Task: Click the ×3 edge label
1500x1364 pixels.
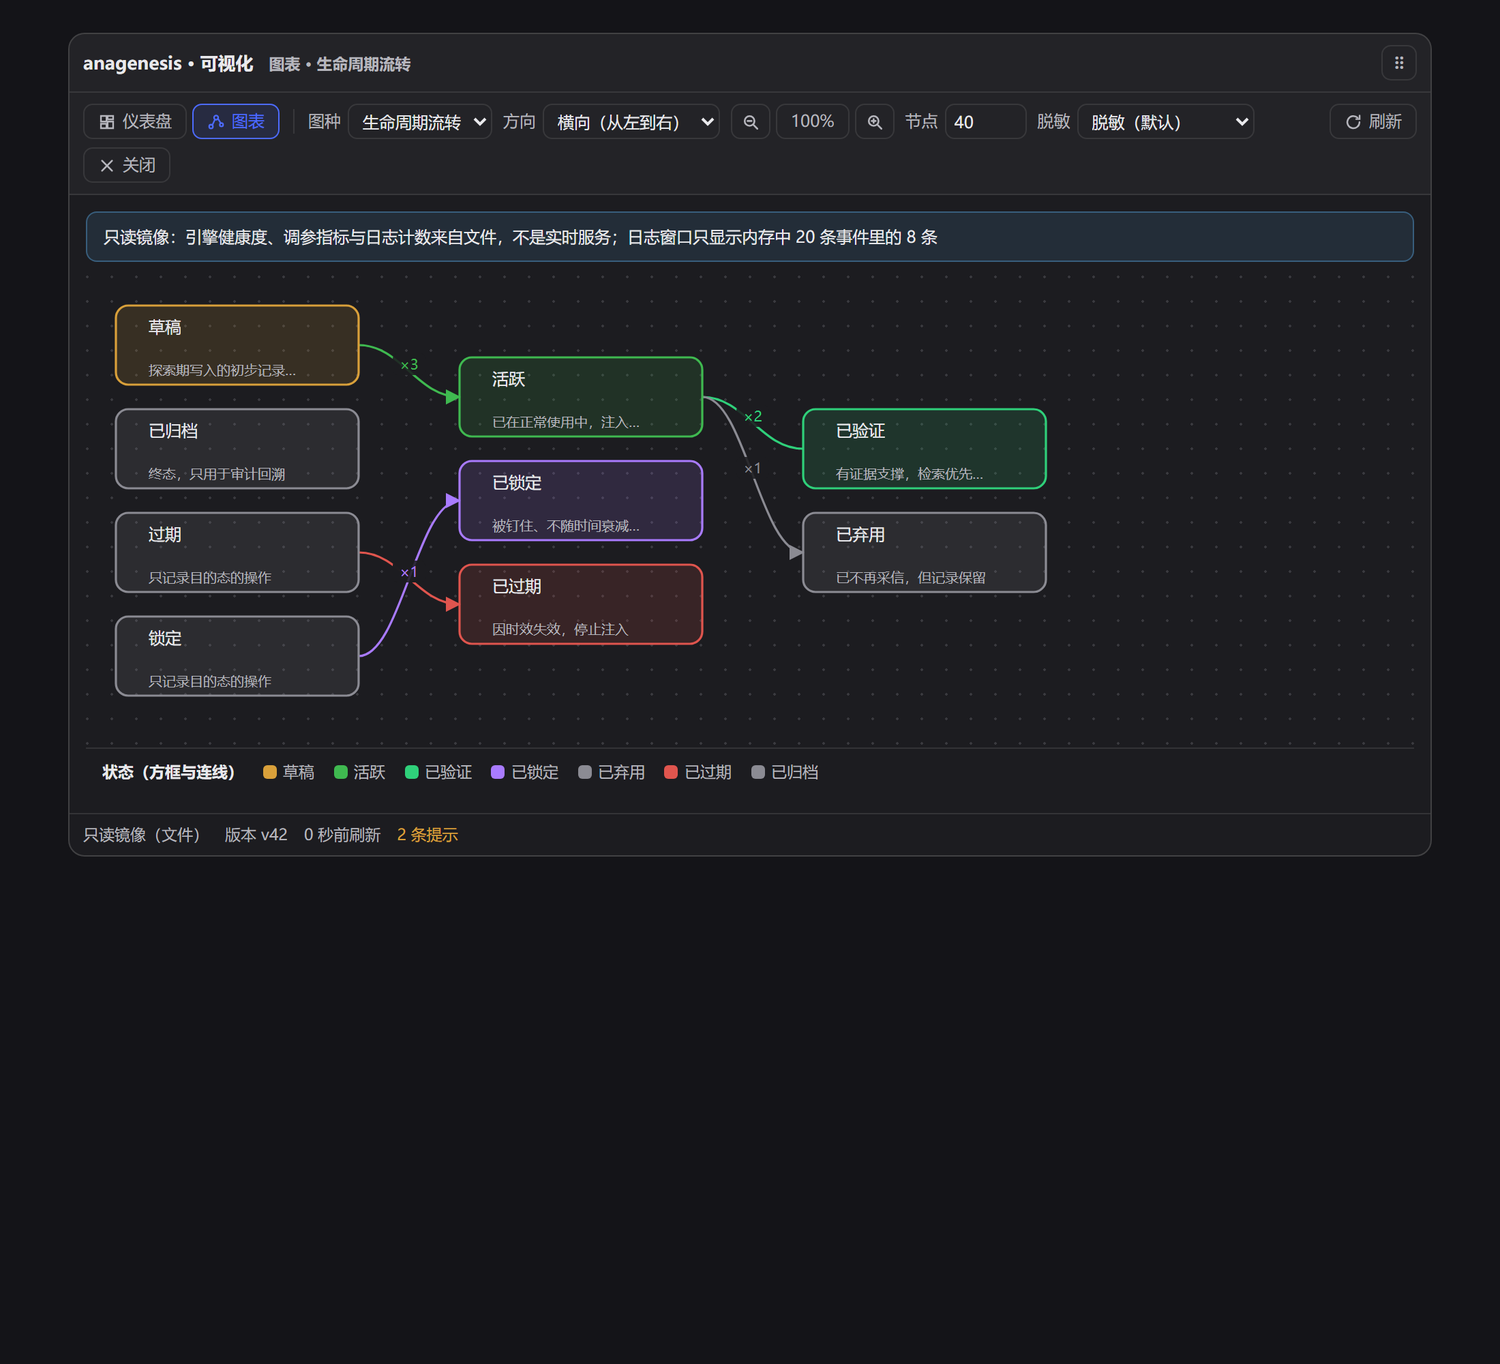Action: click(x=409, y=365)
